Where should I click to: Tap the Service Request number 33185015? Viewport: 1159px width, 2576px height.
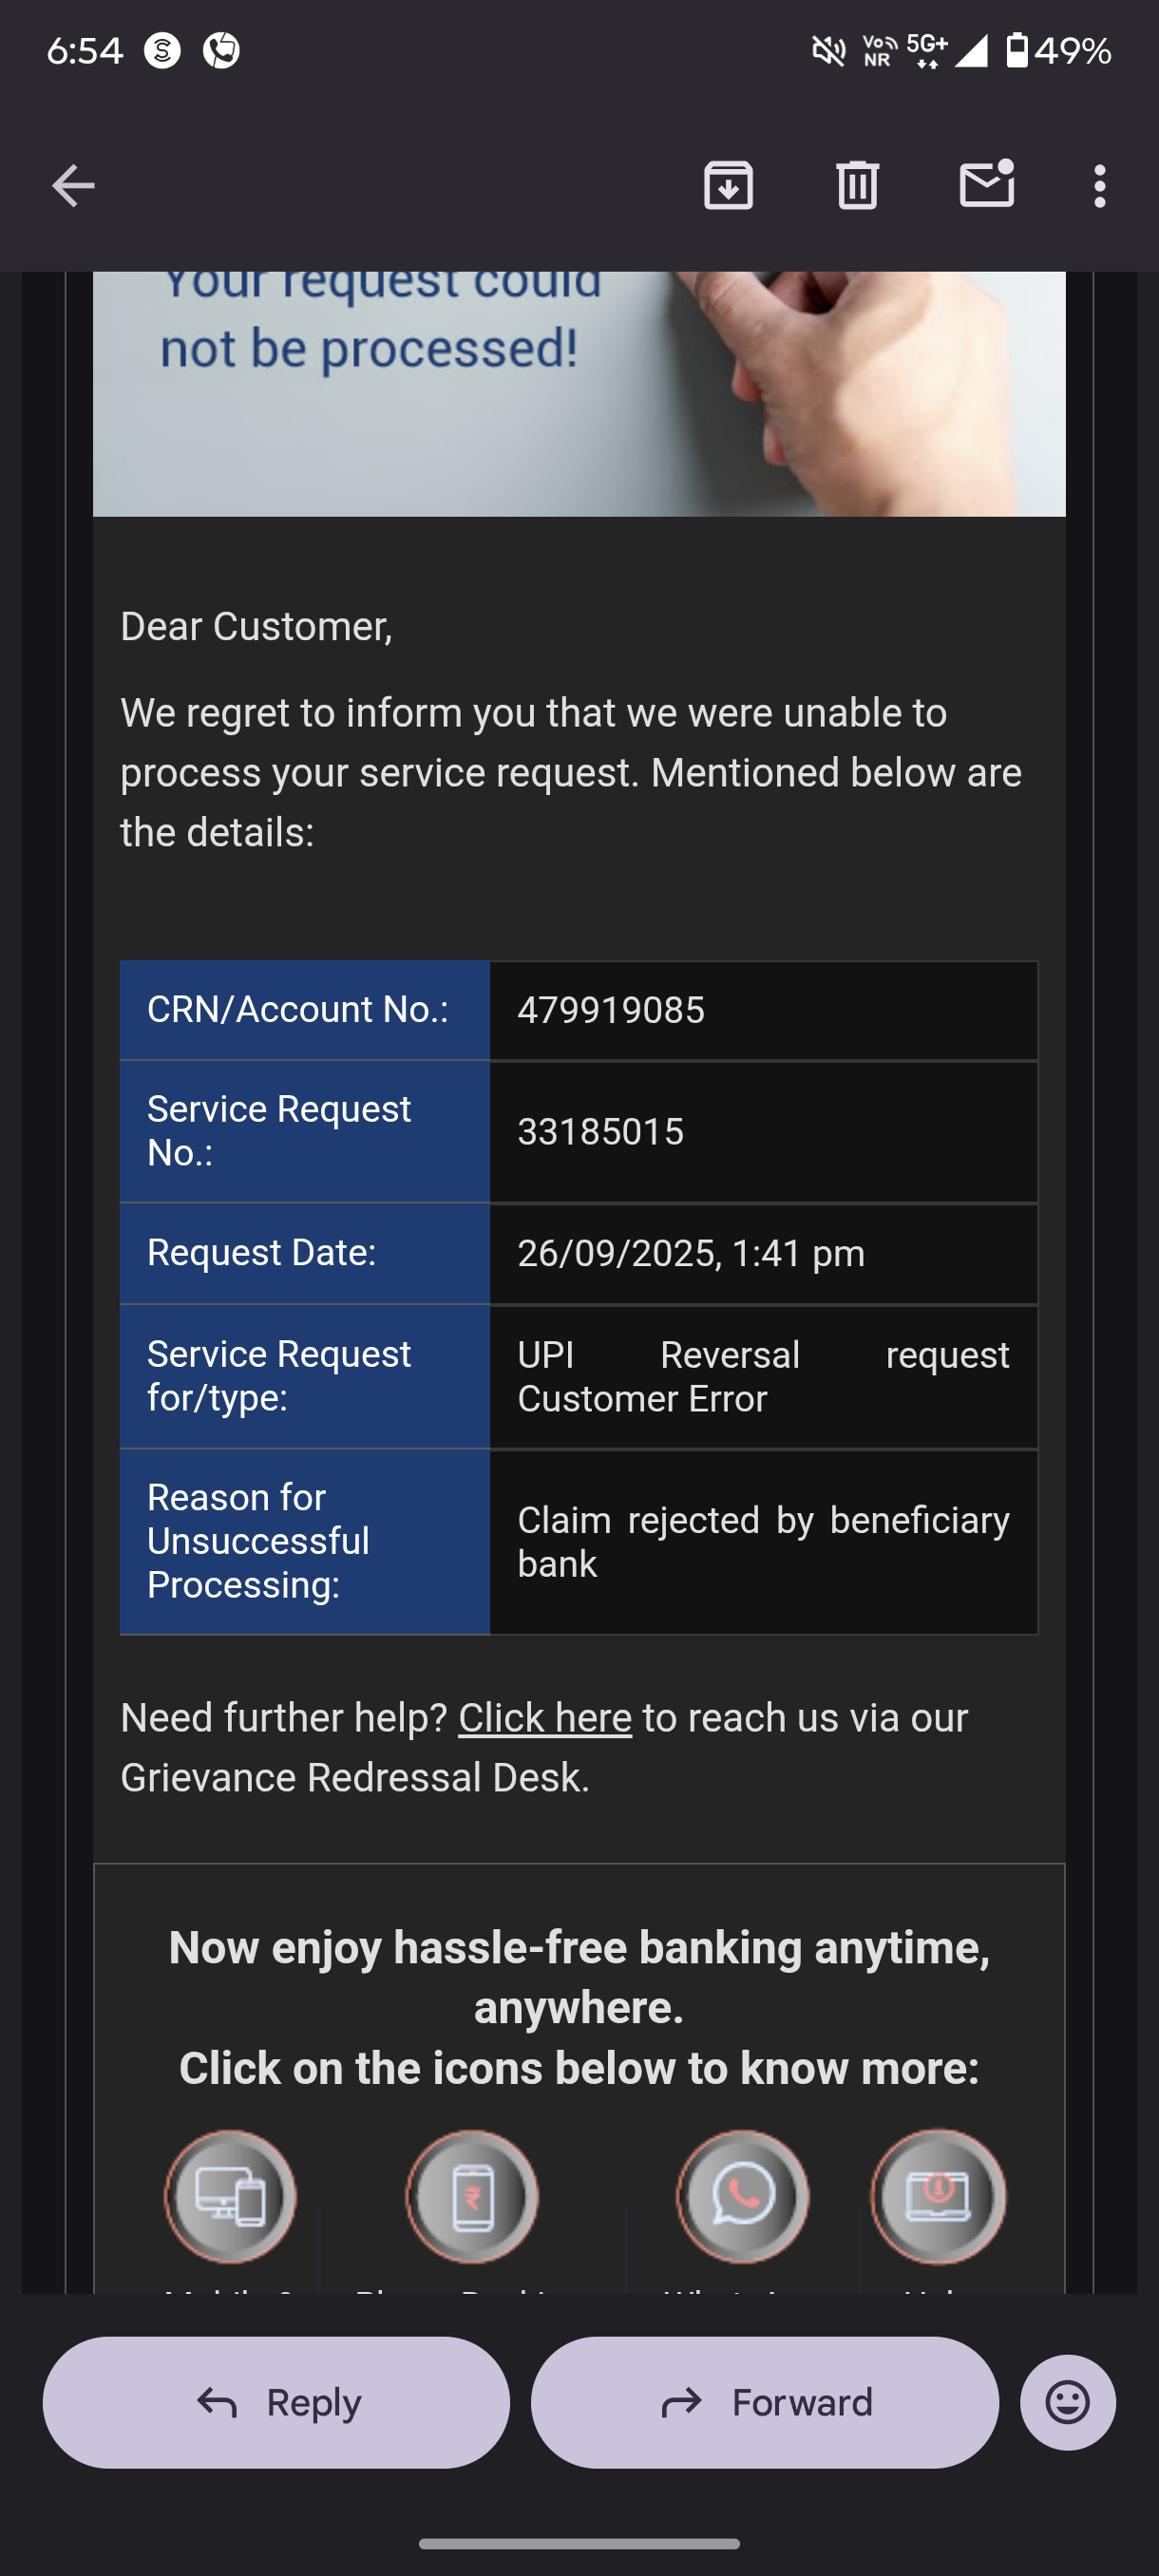click(x=600, y=1132)
